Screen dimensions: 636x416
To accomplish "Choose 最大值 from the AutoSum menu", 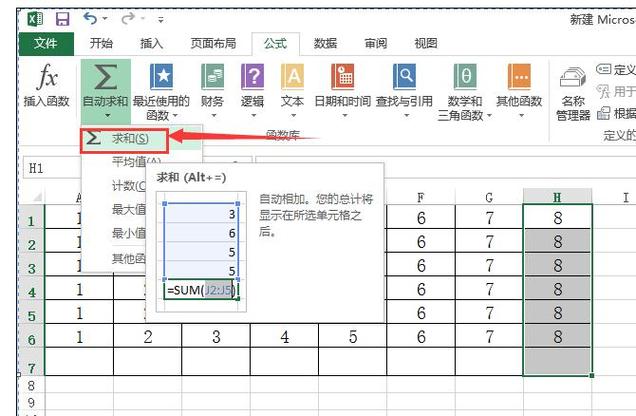I will point(129,209).
